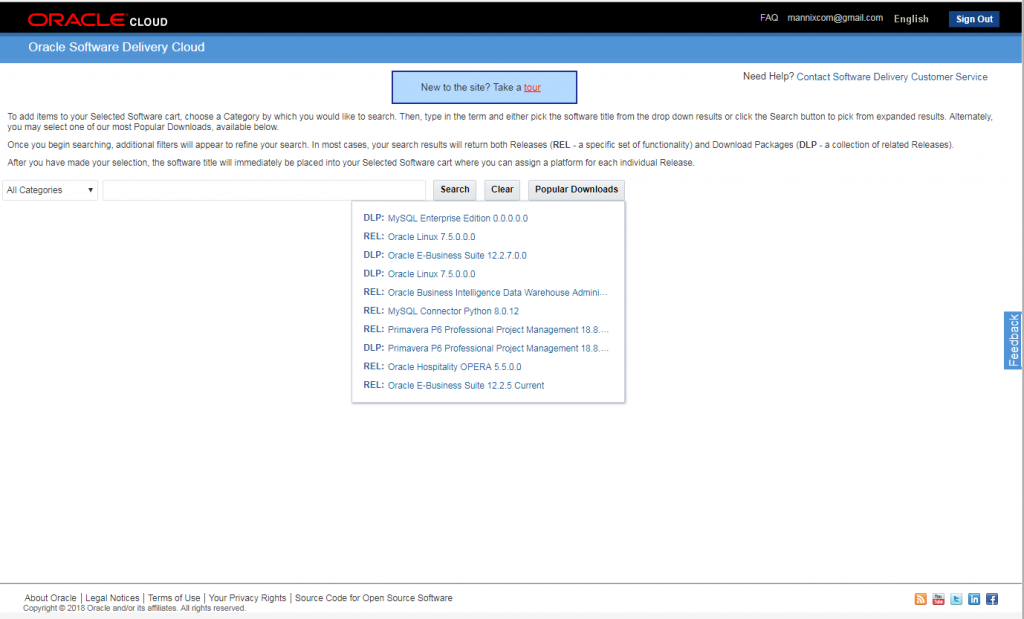Open the FAQ link
The width and height of the screenshot is (1024, 619).
tap(769, 18)
